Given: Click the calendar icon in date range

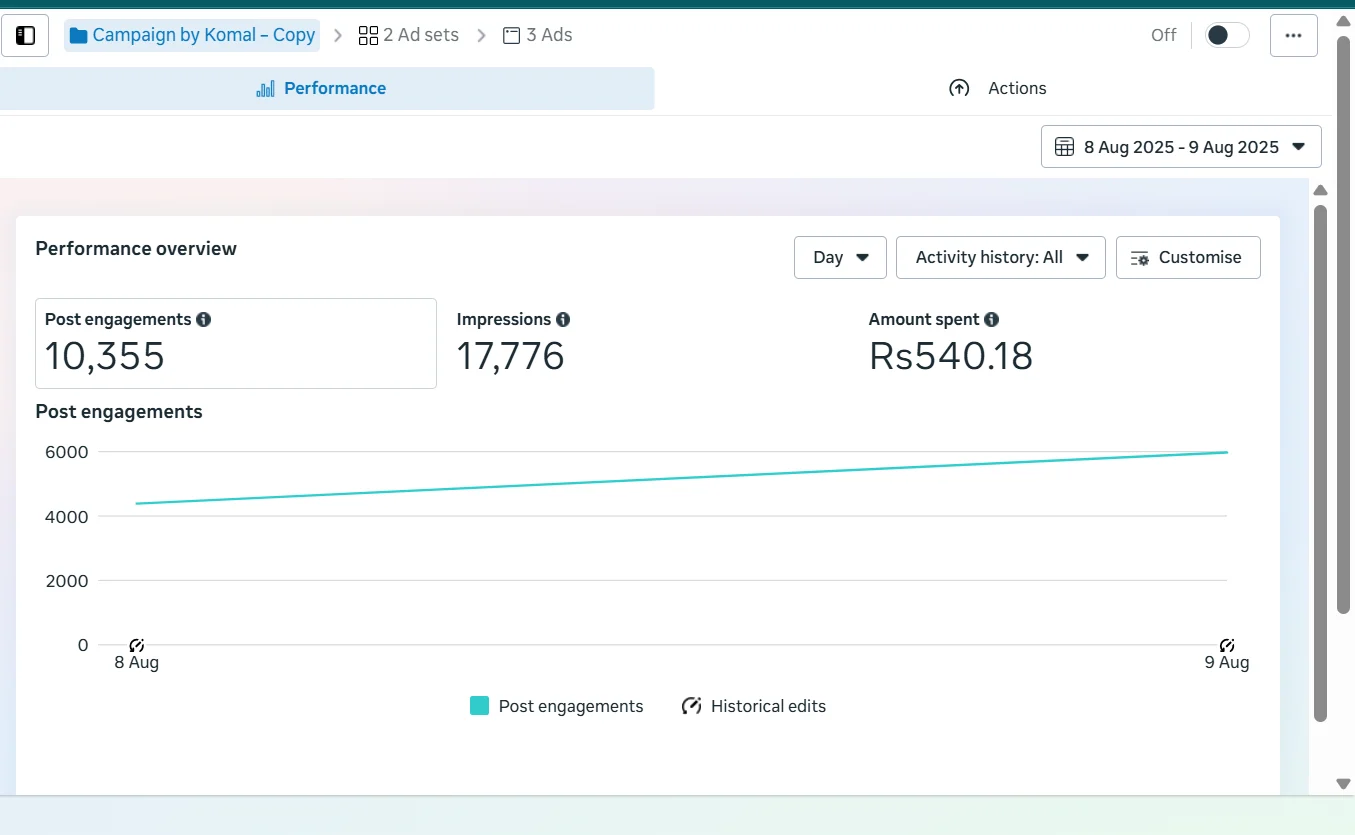Looking at the screenshot, I should (1064, 147).
